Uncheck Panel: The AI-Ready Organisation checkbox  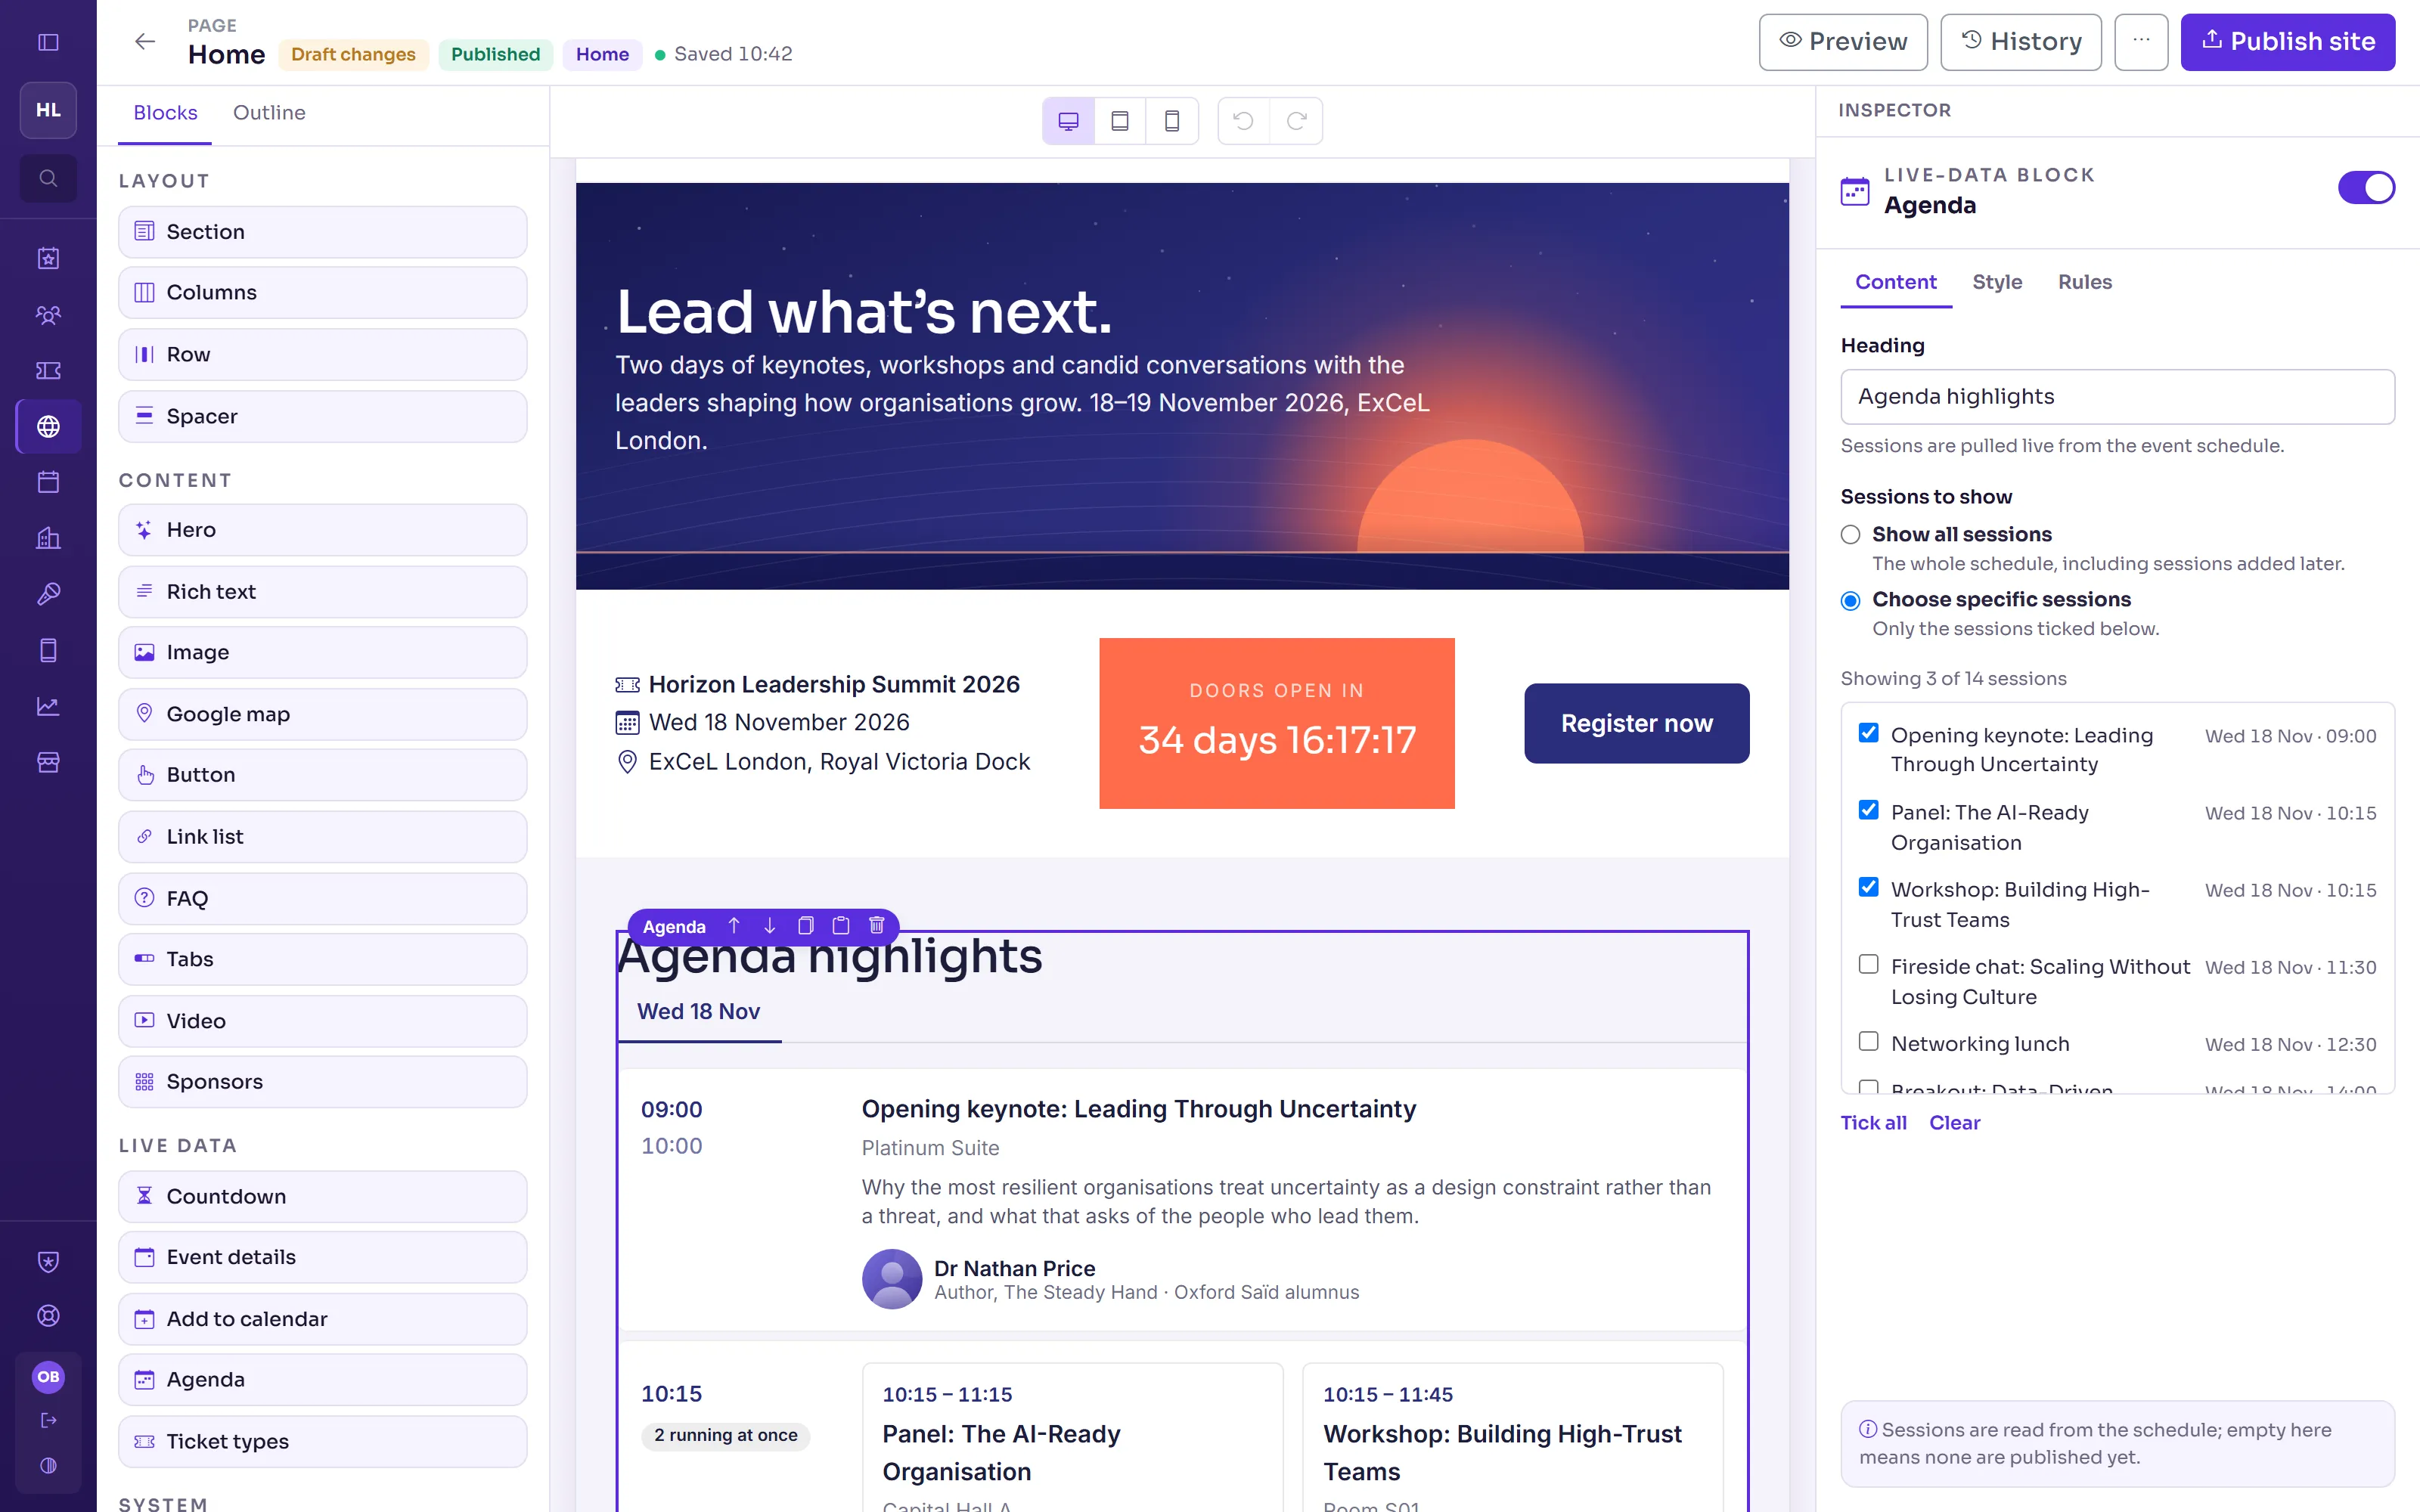pos(1868,811)
